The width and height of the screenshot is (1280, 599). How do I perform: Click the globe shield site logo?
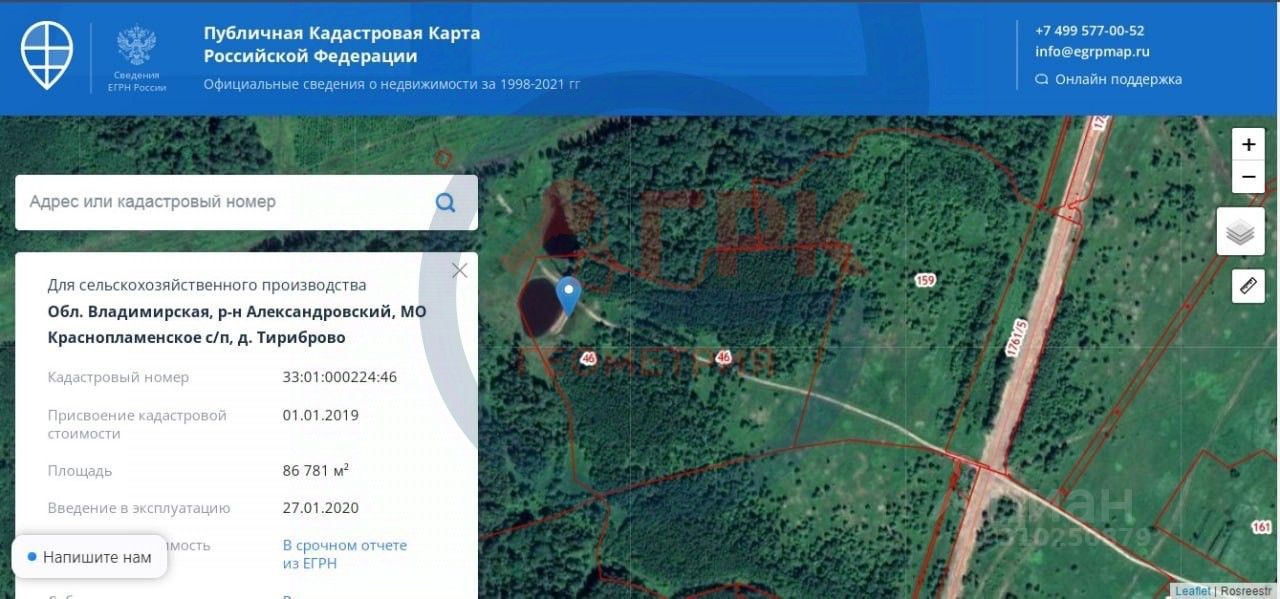47,55
